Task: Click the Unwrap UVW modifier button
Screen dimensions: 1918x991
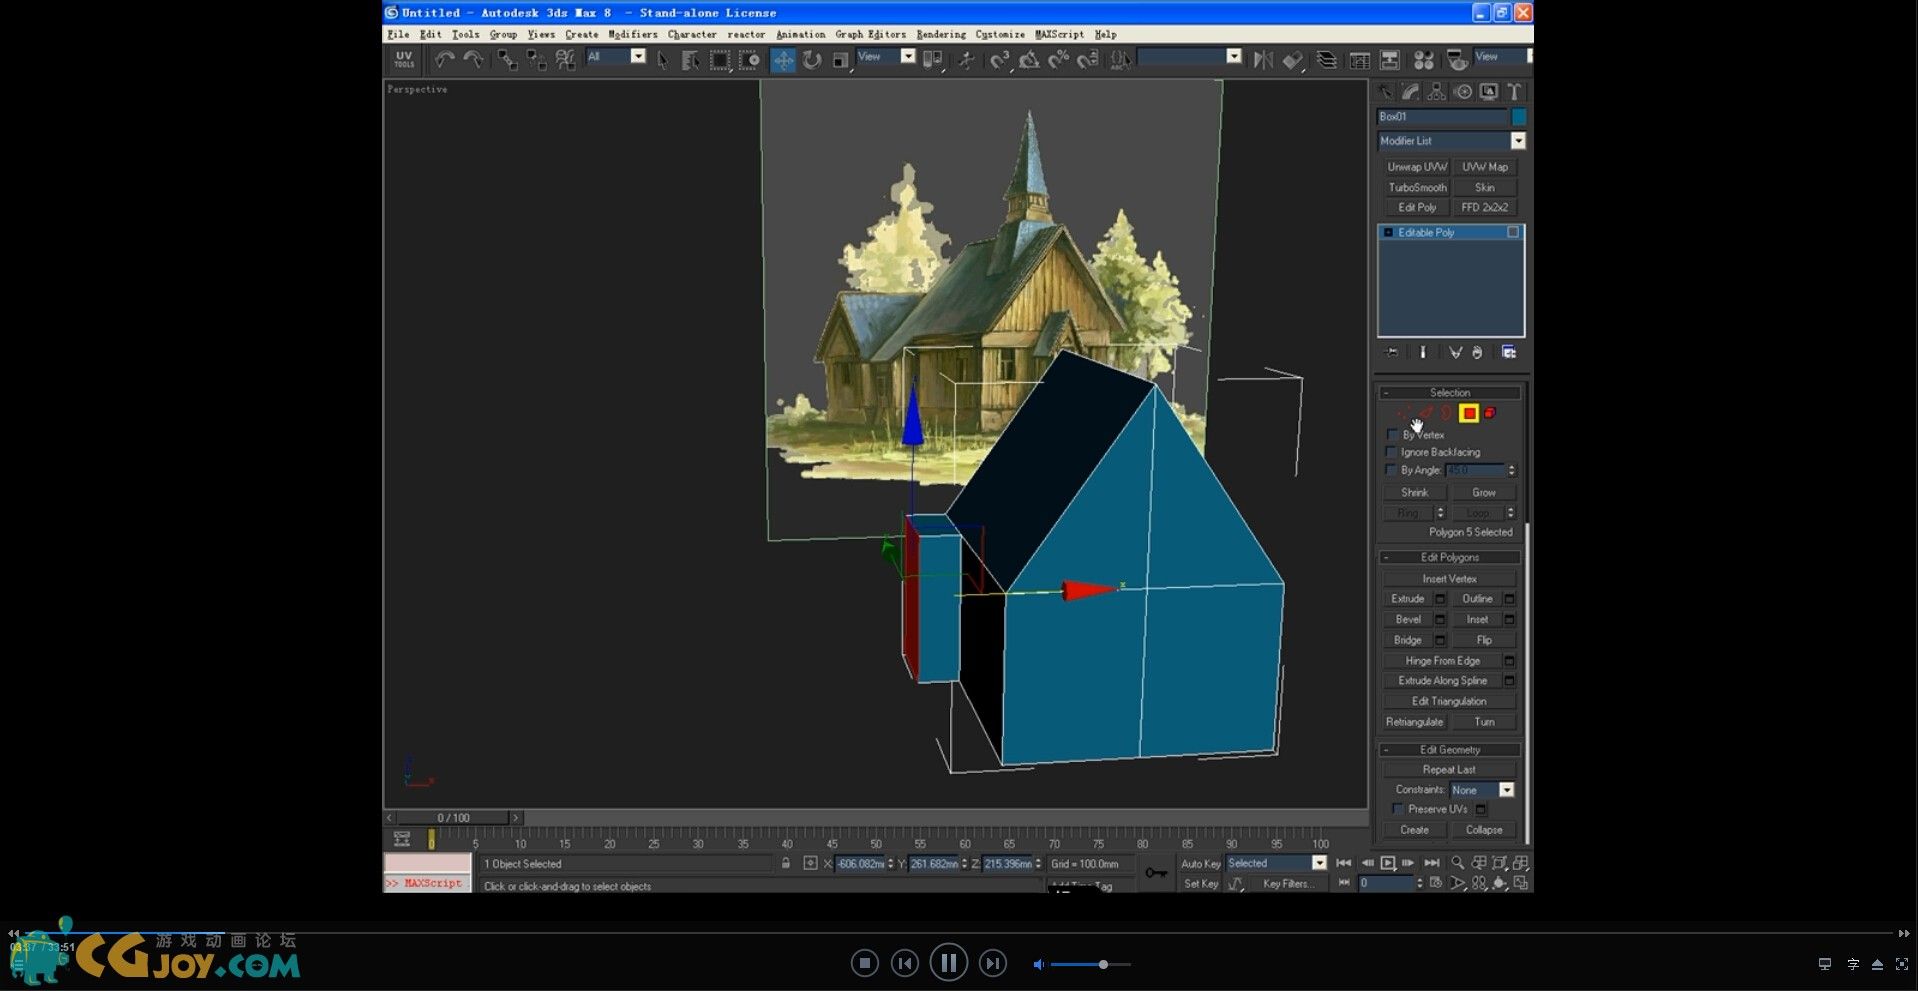Action: 1416,167
